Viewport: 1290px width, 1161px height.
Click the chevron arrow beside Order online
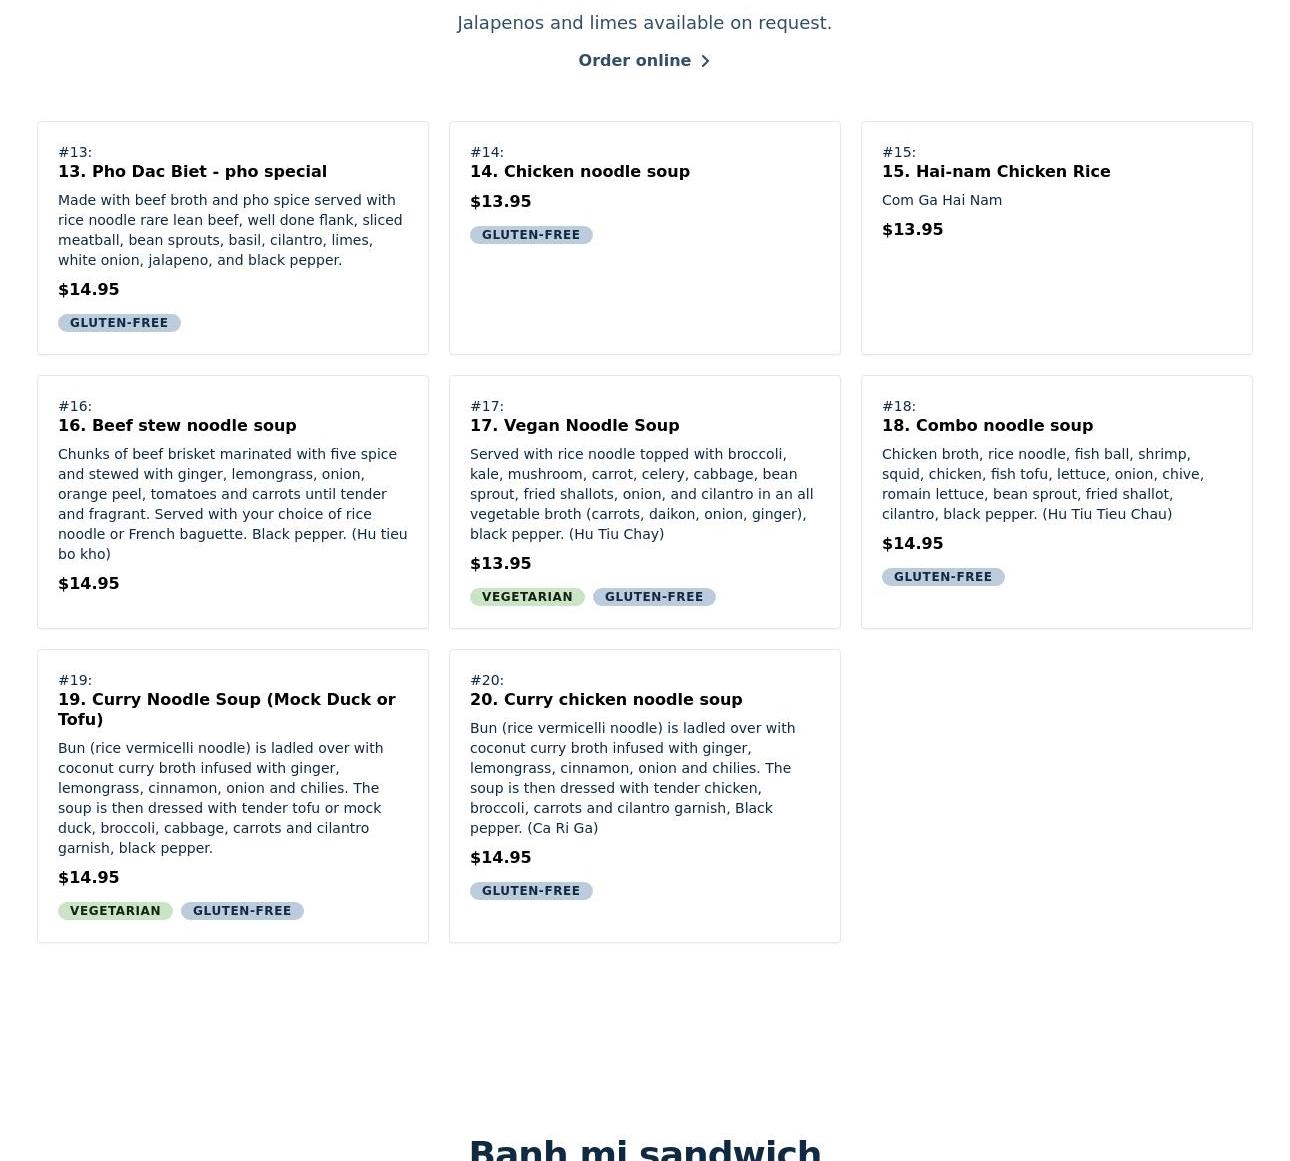tap(705, 61)
